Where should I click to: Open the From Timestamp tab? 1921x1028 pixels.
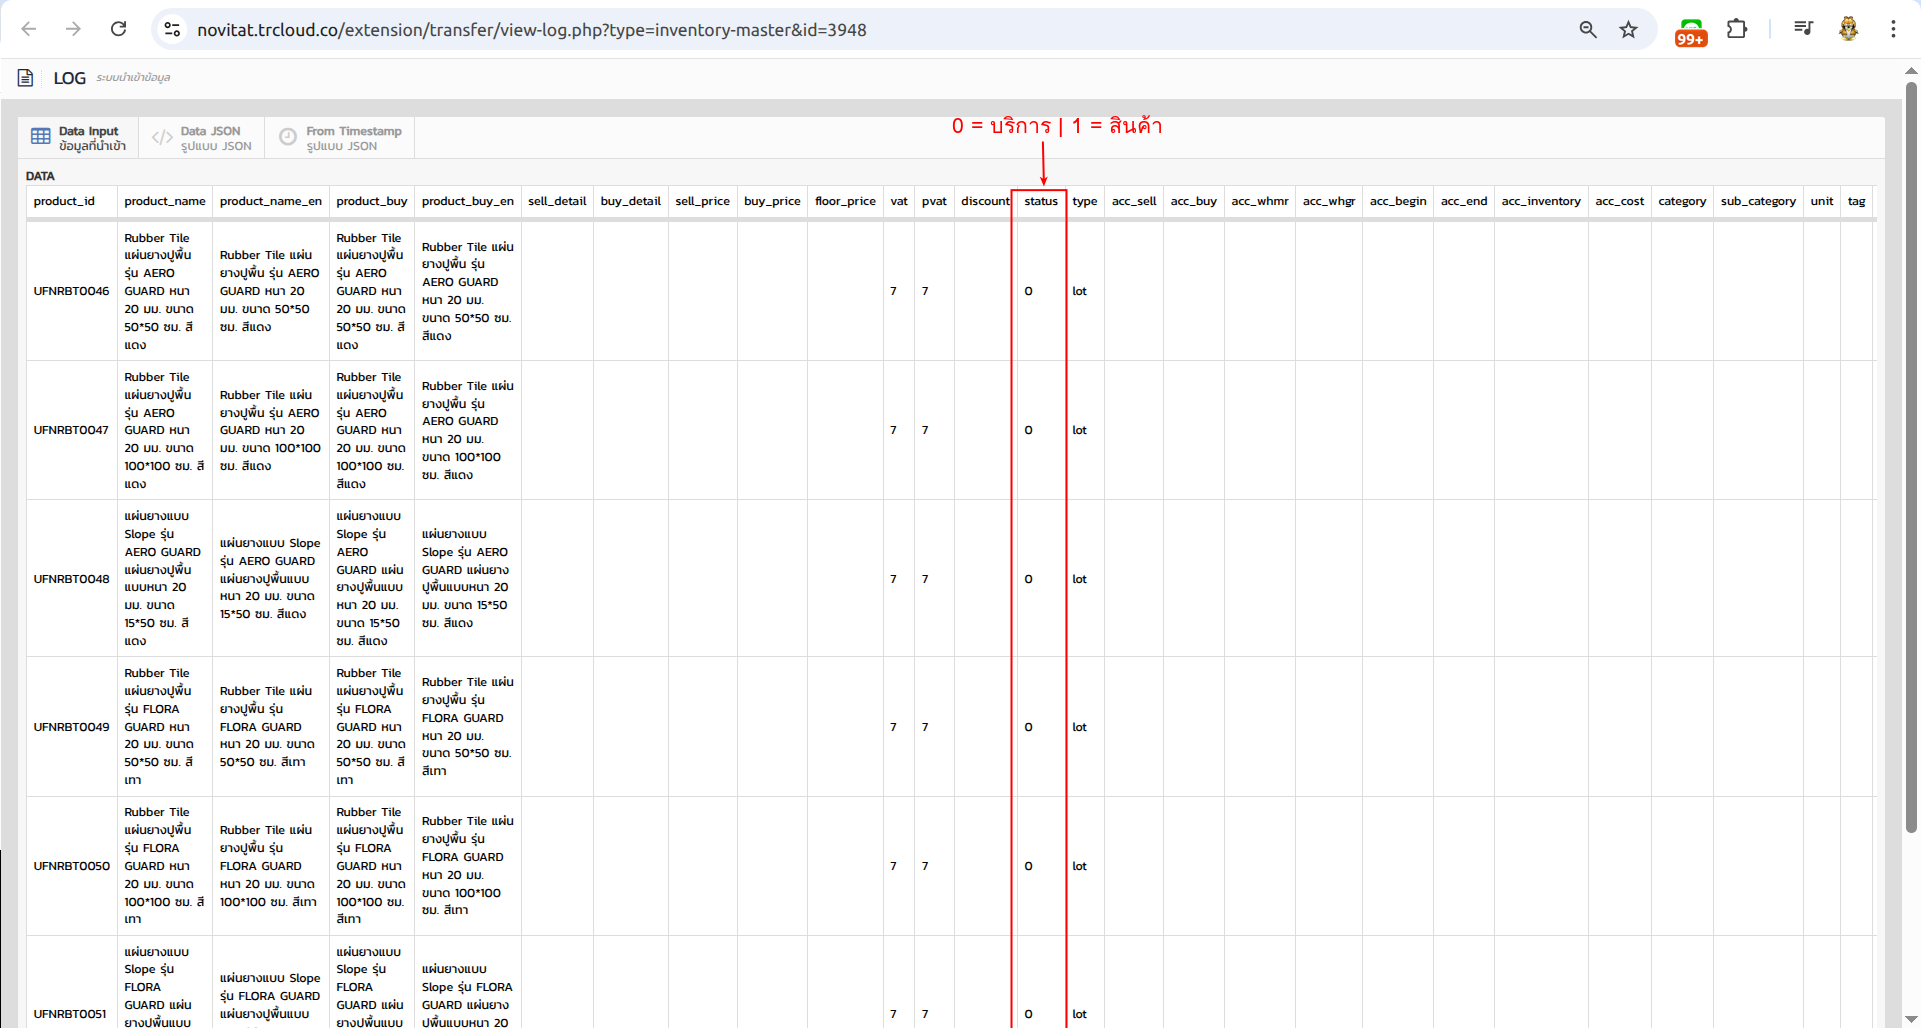point(340,138)
